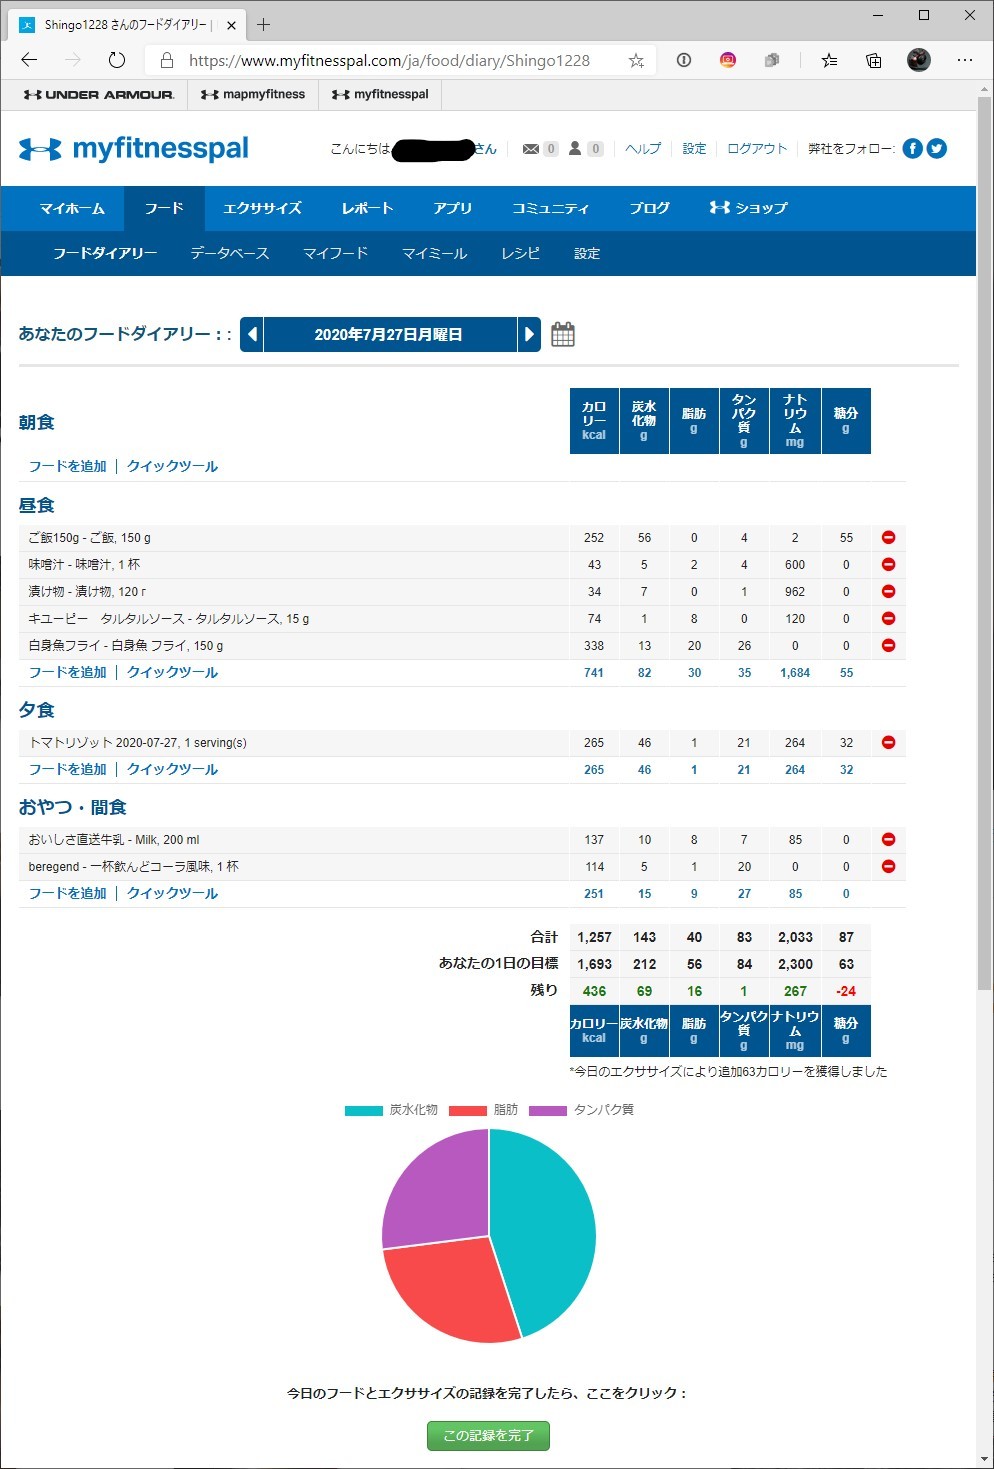This screenshot has height=1469, width=994.
Task: Go to the next day arrow
Action: 529,334
